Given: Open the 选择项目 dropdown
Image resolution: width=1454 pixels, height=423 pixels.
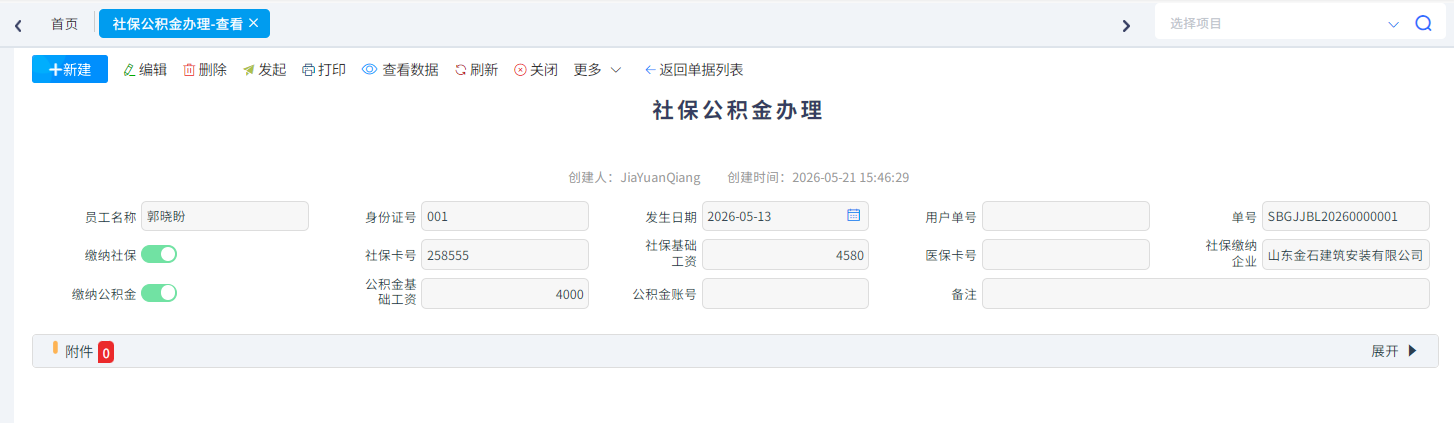Looking at the screenshot, I should coord(1283,24).
